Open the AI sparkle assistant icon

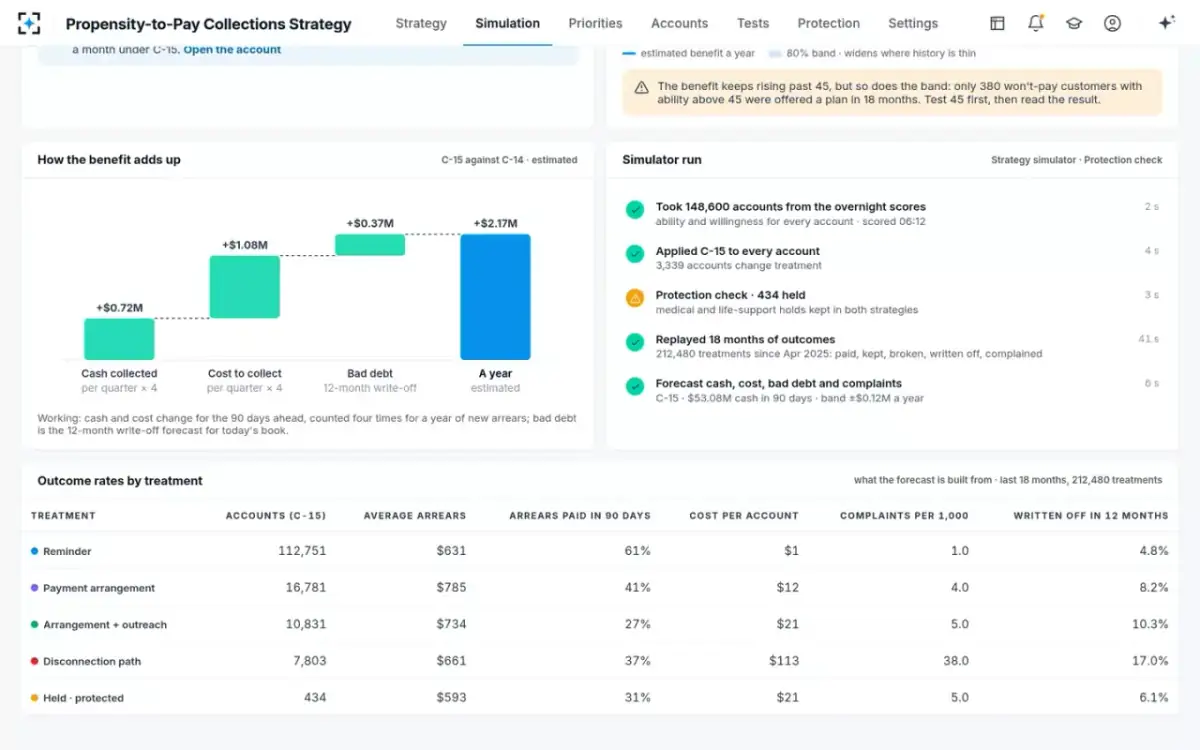tap(1165, 23)
